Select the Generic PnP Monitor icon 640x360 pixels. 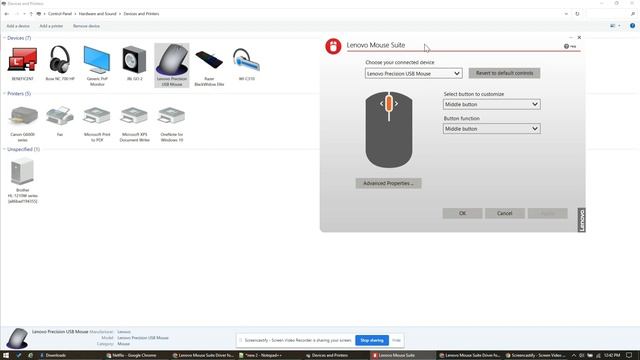[x=97, y=60]
